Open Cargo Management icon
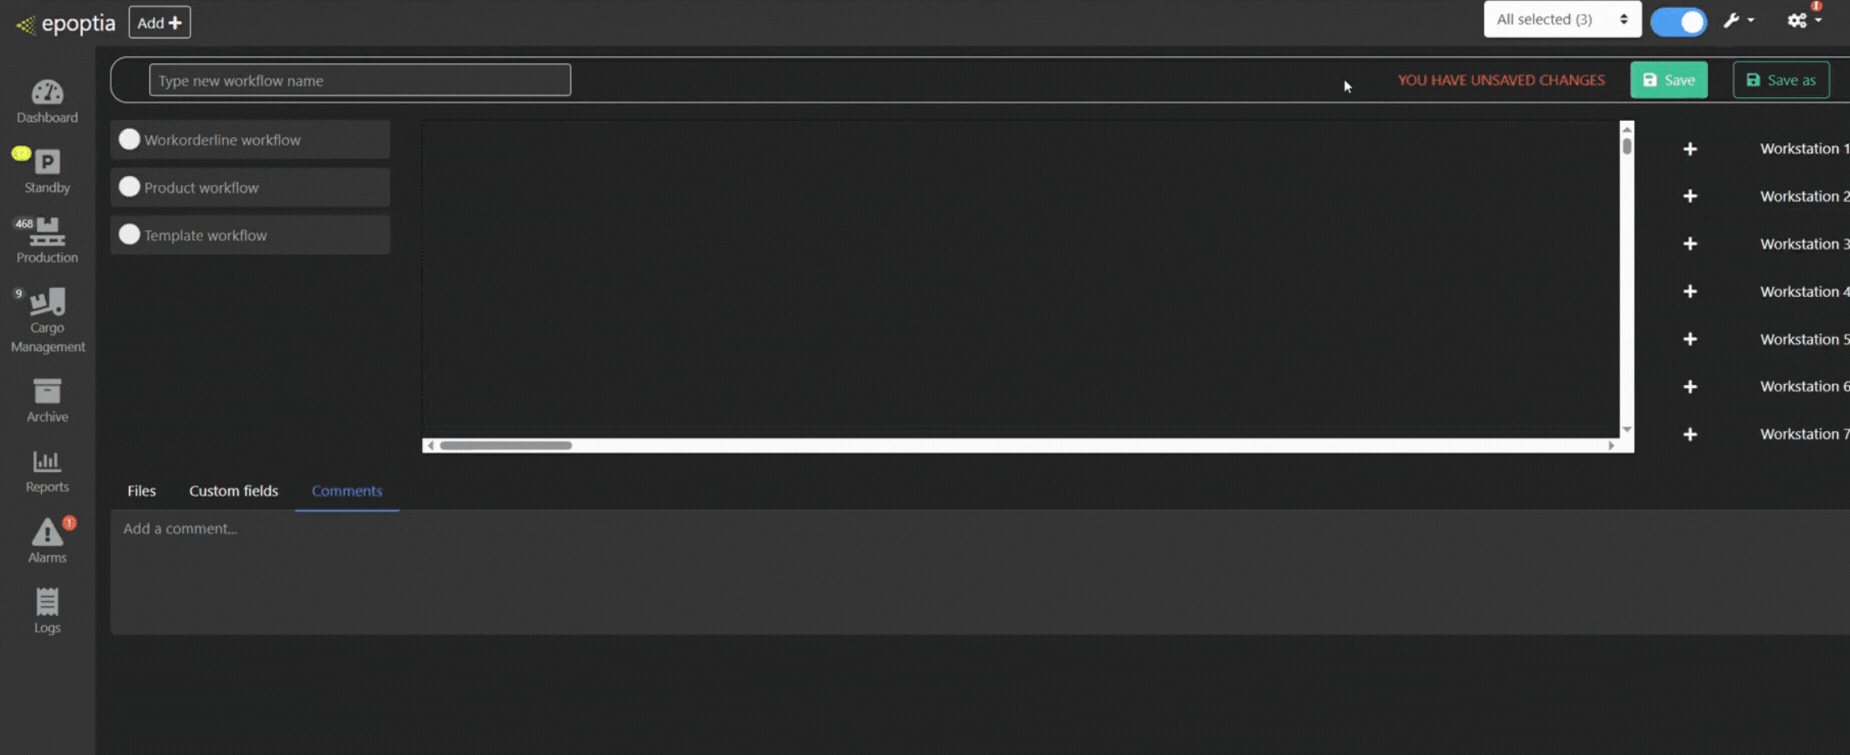The width and height of the screenshot is (1850, 755). tap(47, 302)
